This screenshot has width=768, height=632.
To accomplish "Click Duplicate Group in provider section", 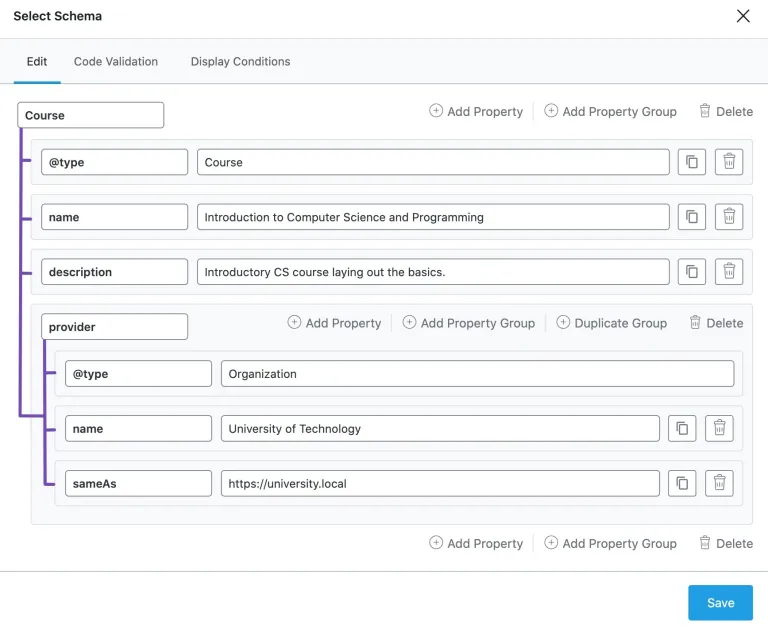I will tap(611, 323).
